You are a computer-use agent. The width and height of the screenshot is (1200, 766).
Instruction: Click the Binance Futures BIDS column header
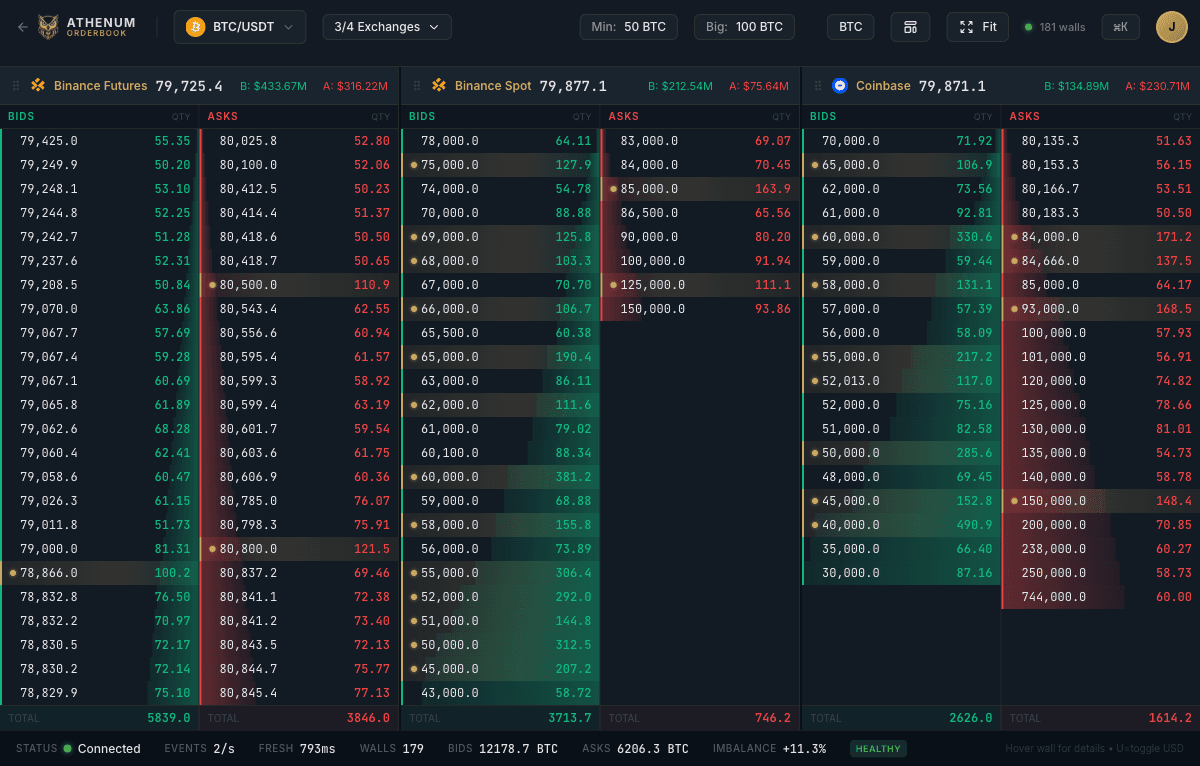pos(21,117)
